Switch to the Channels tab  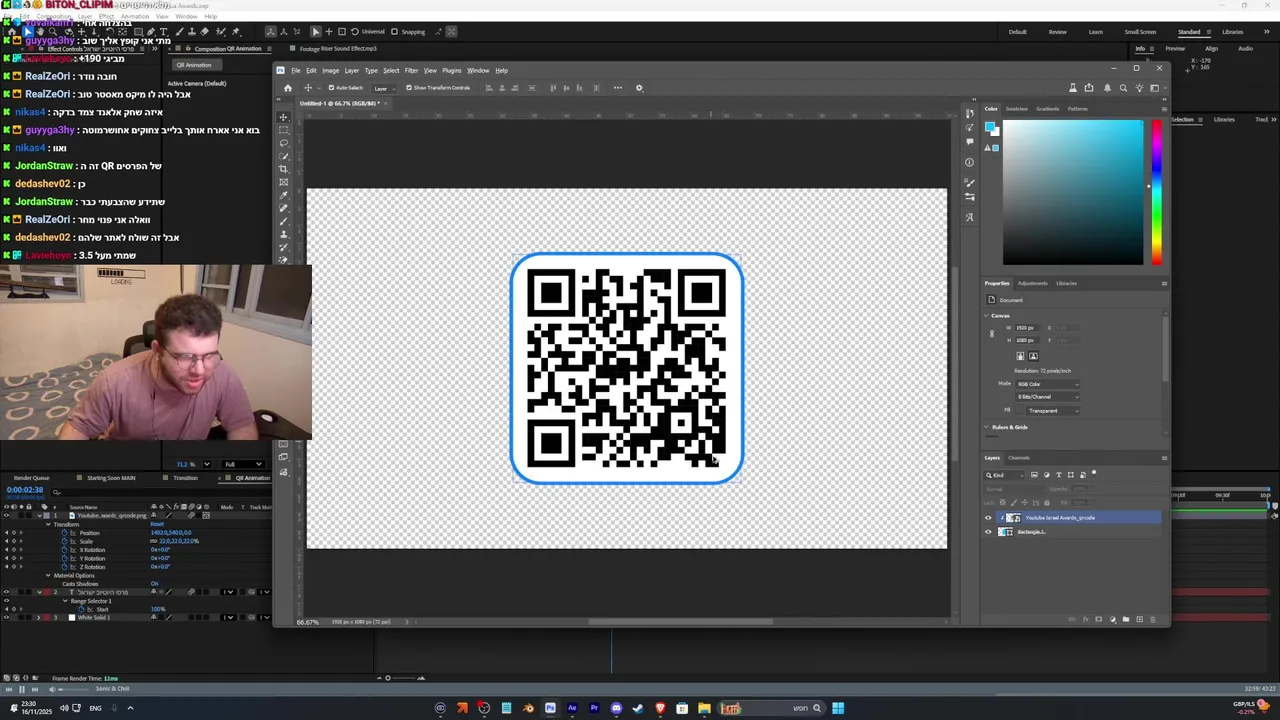click(1018, 458)
